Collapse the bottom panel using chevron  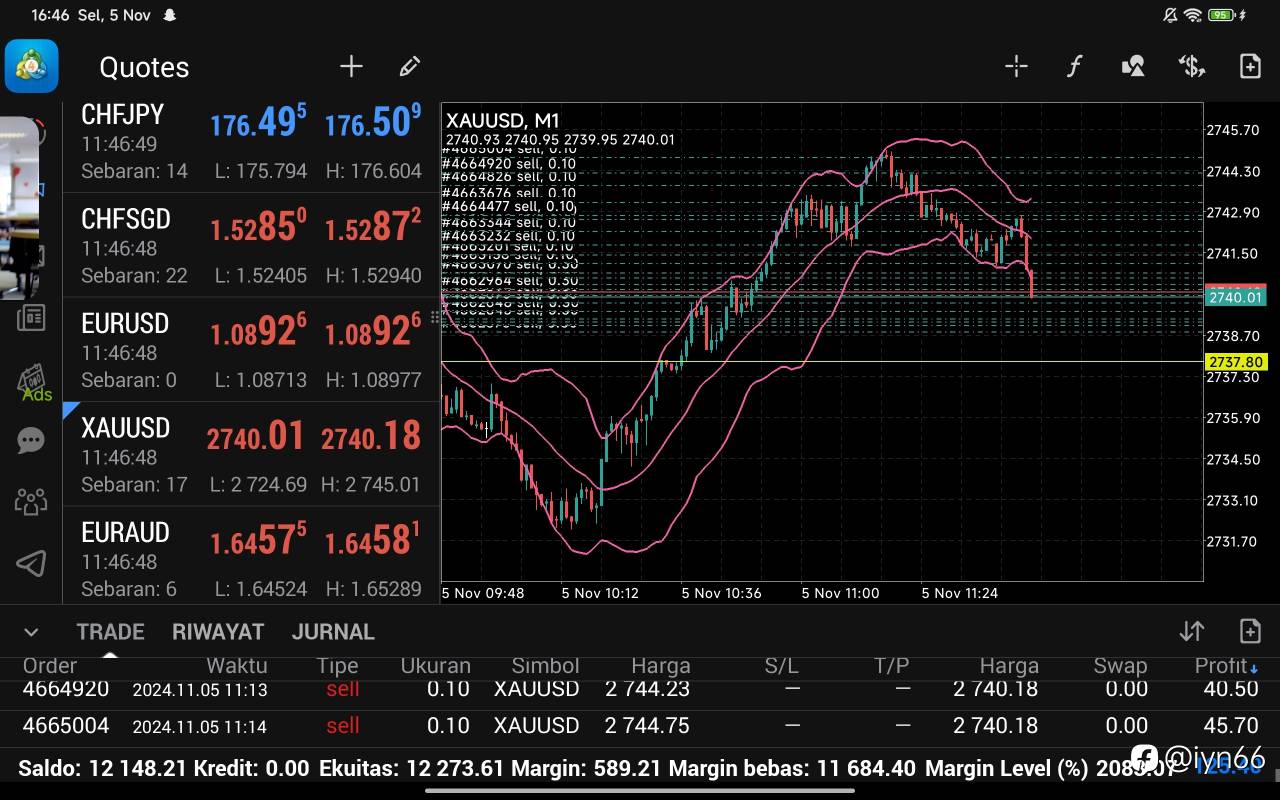(x=31, y=632)
